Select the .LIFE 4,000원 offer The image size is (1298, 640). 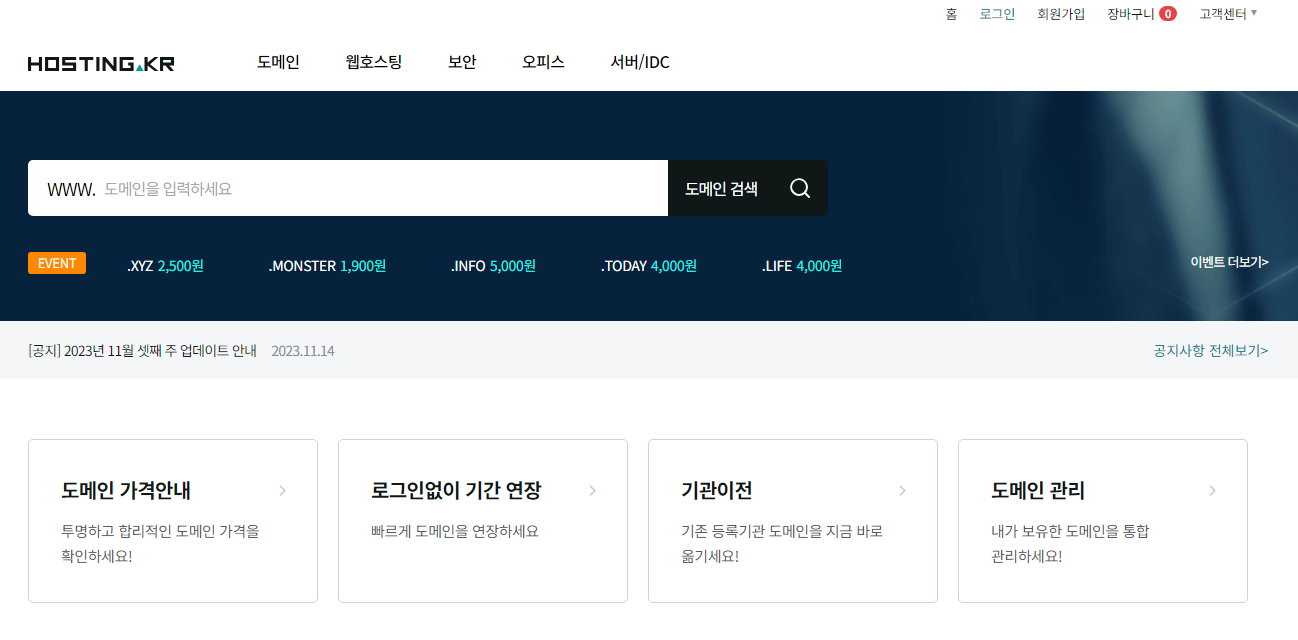pos(802,266)
